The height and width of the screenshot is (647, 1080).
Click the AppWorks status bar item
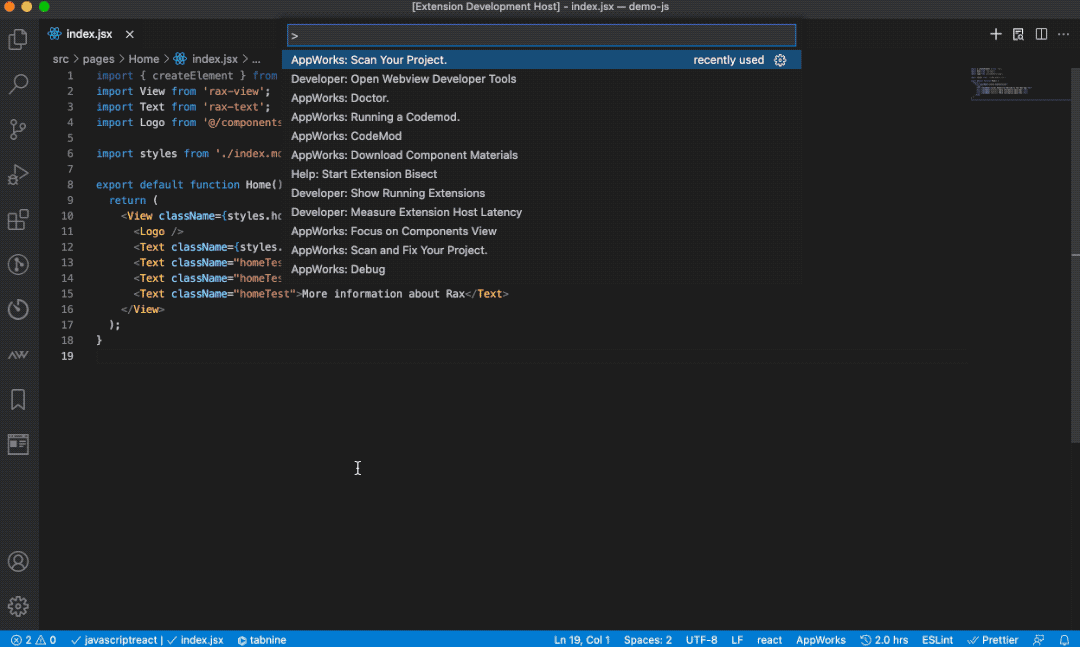(820, 640)
